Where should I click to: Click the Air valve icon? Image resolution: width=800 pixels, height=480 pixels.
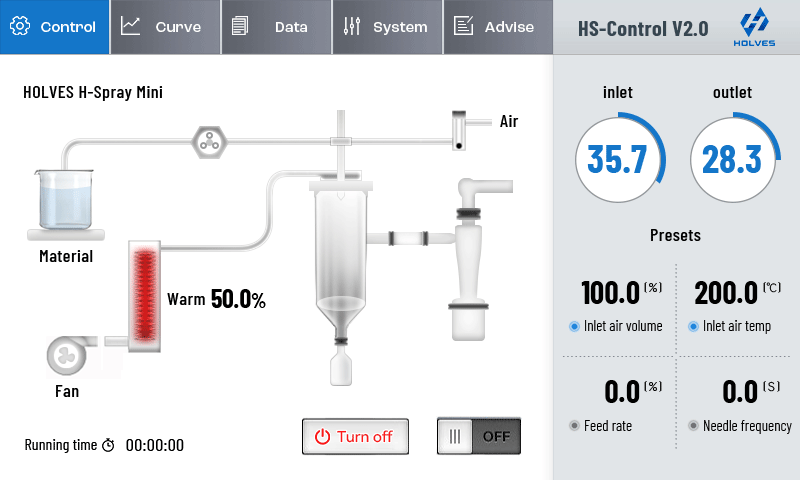[x=461, y=129]
